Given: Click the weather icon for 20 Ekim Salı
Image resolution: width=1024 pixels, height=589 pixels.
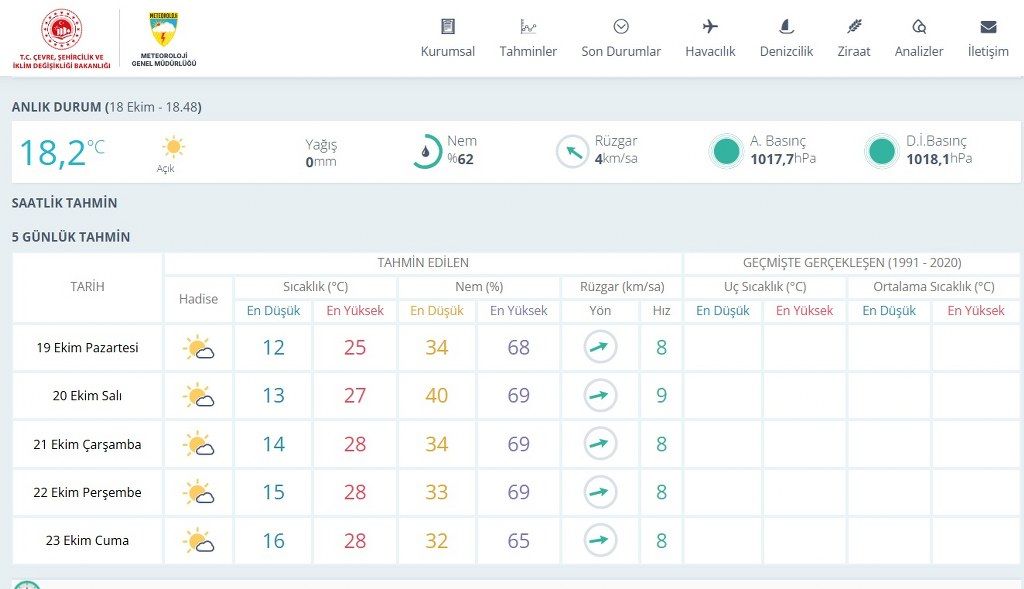Looking at the screenshot, I should [x=199, y=396].
